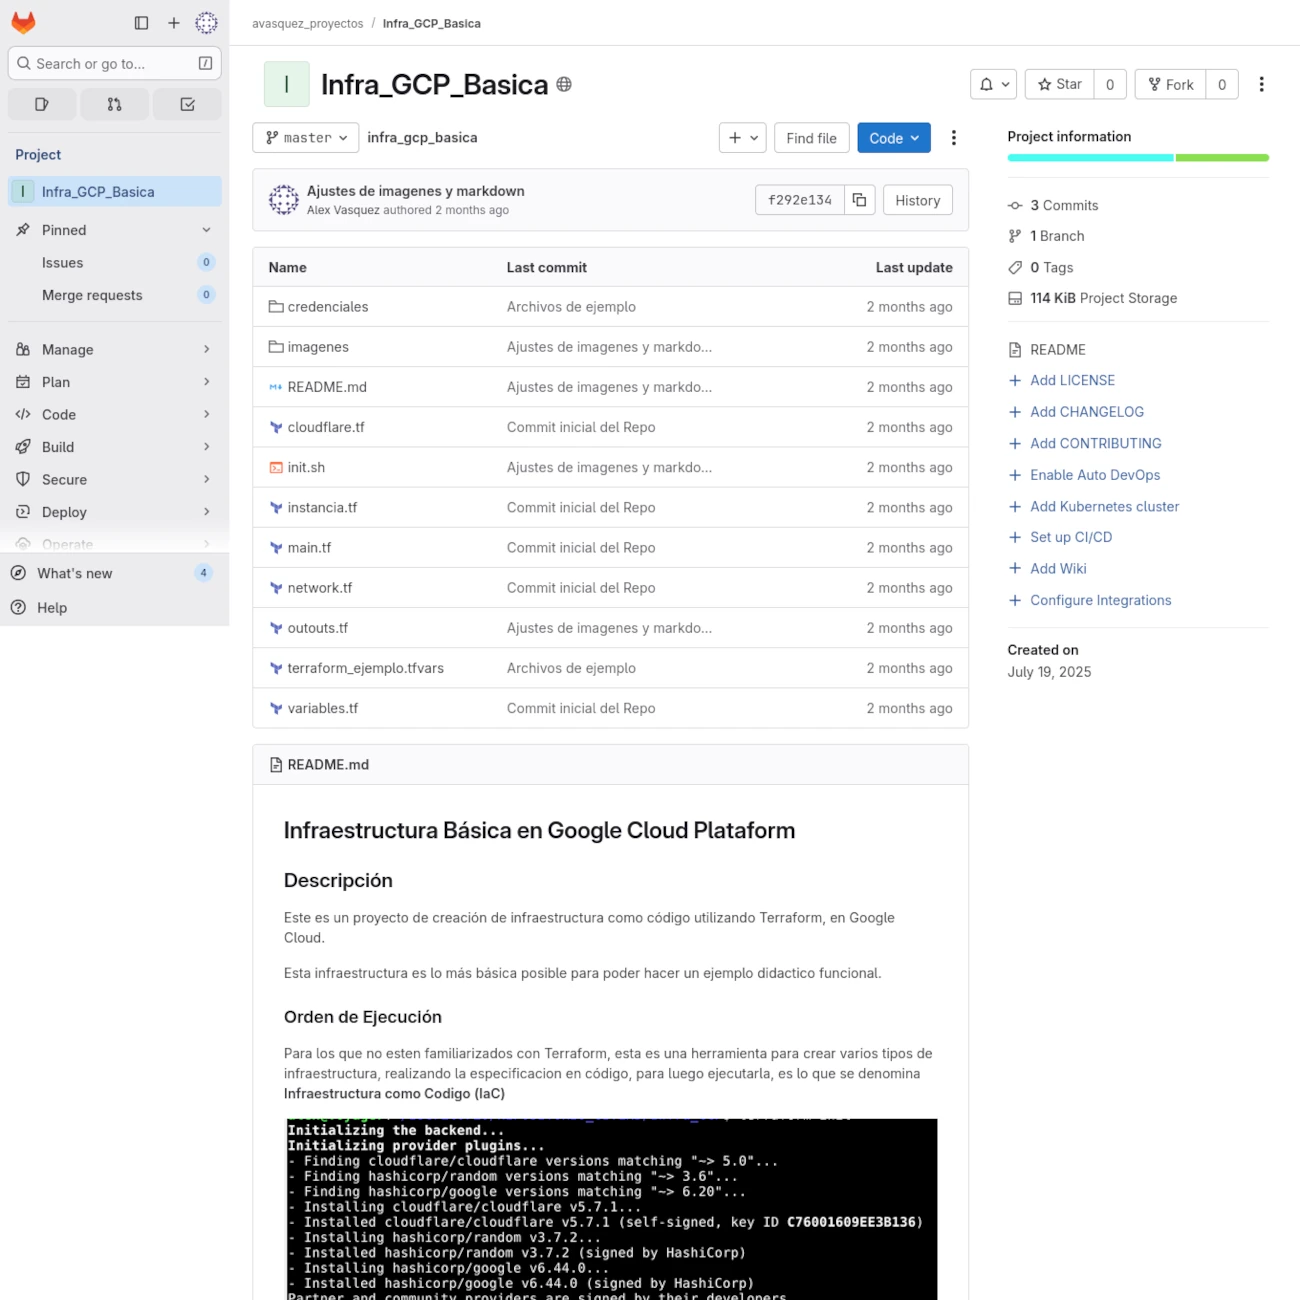This screenshot has height=1300, width=1300.
Task: Open the README.md file in list
Action: [327, 387]
